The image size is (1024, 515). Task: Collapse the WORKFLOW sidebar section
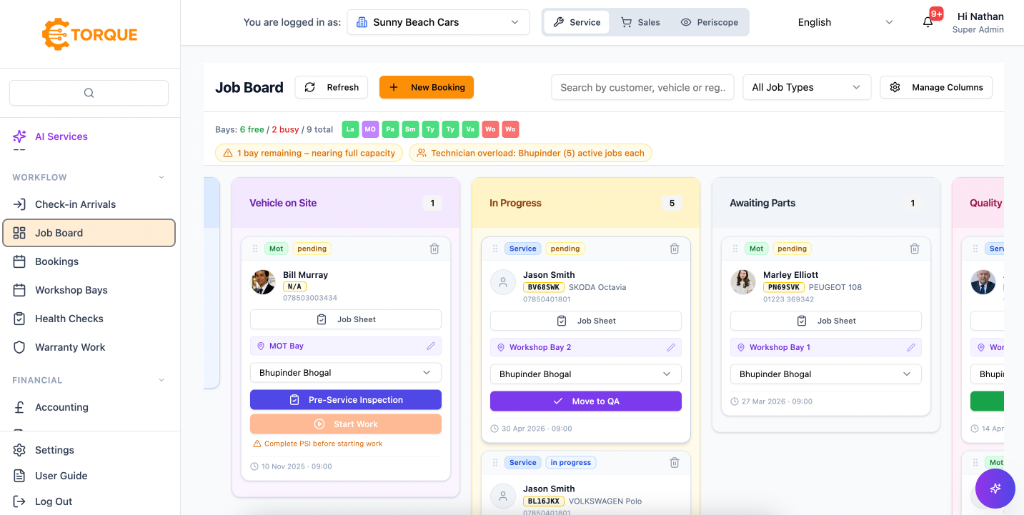(x=161, y=178)
